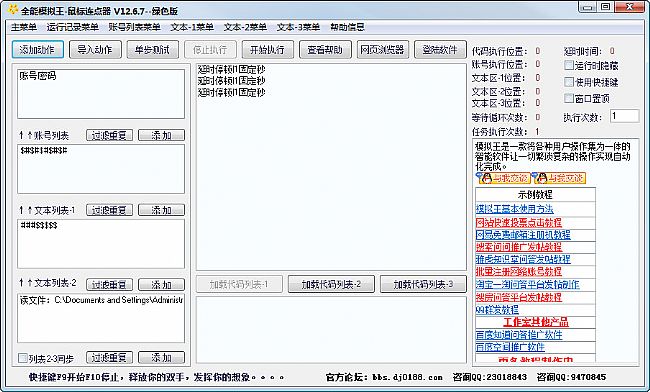This screenshot has width=650, height=392.
Task: Click into the 账号密码 text box
Action: click(x=101, y=94)
